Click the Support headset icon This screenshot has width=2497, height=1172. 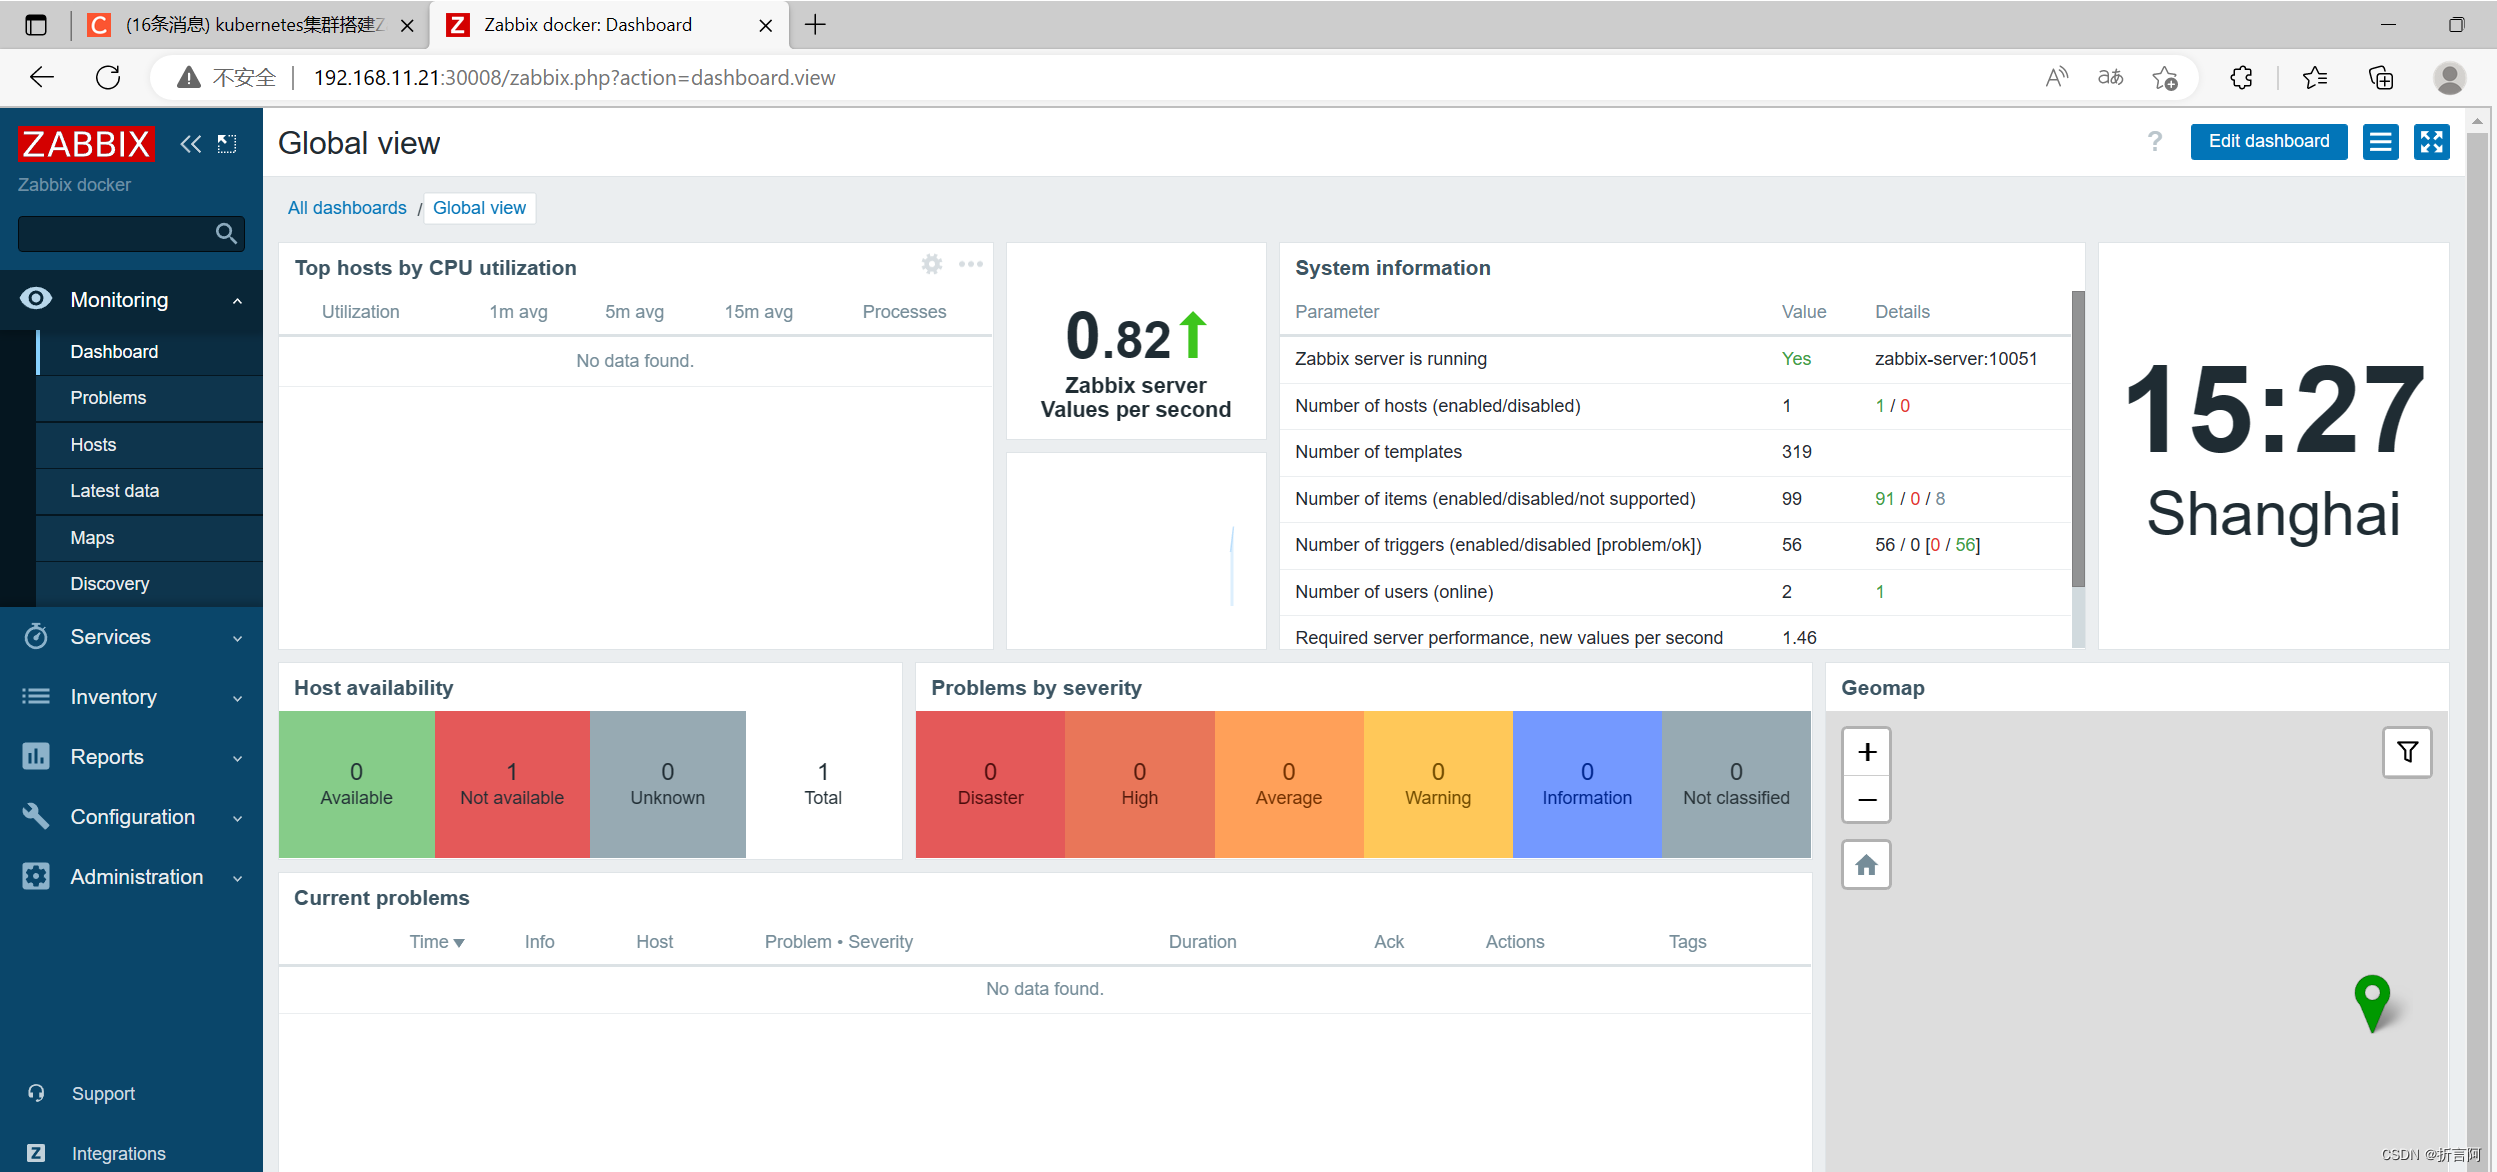[36, 1093]
